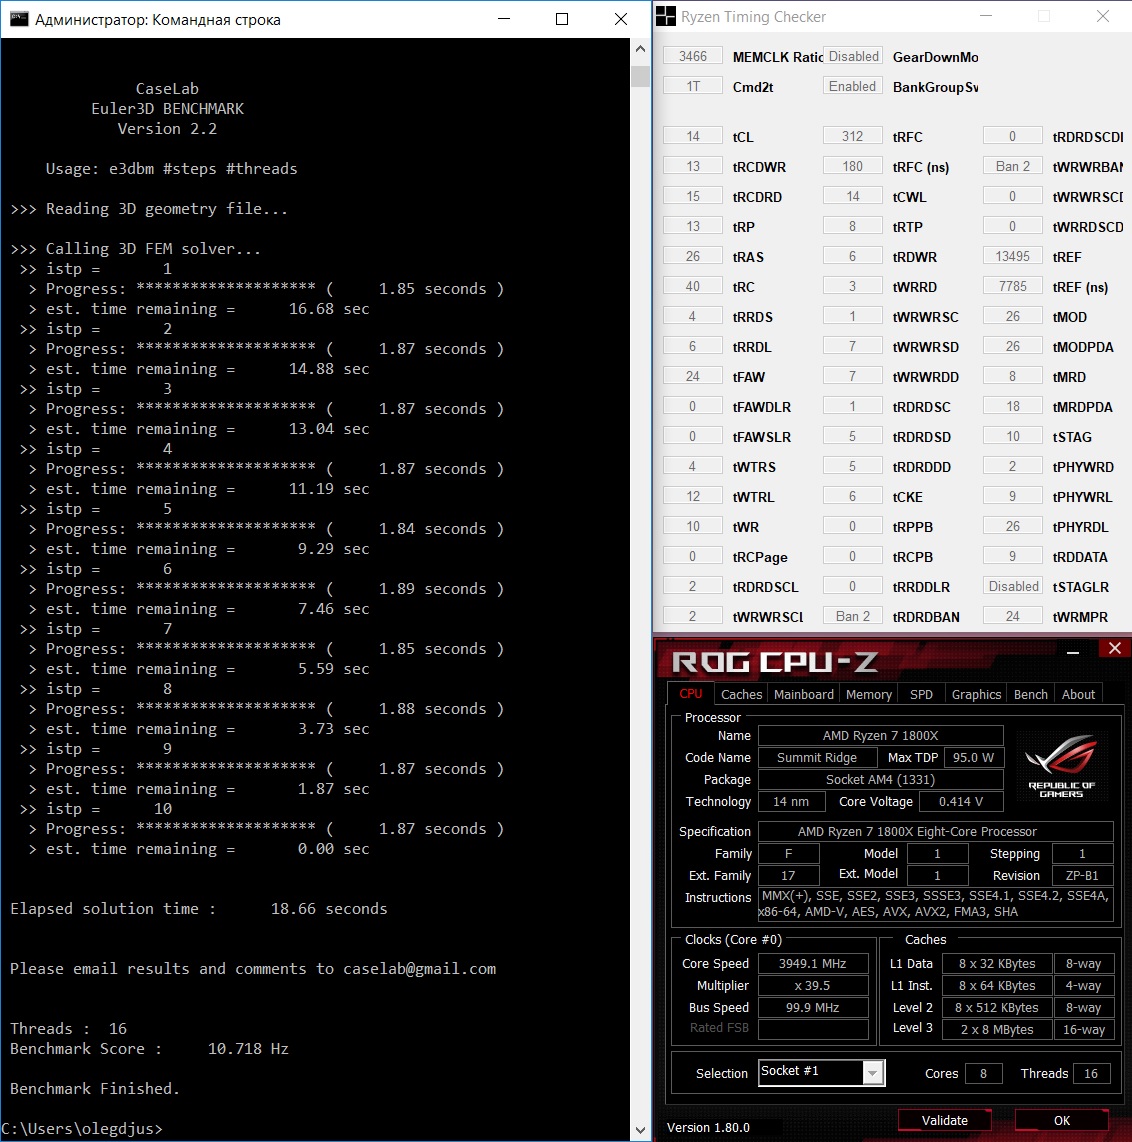Click the ROG CPU-Z title logo
The width and height of the screenshot is (1132, 1142).
774,662
